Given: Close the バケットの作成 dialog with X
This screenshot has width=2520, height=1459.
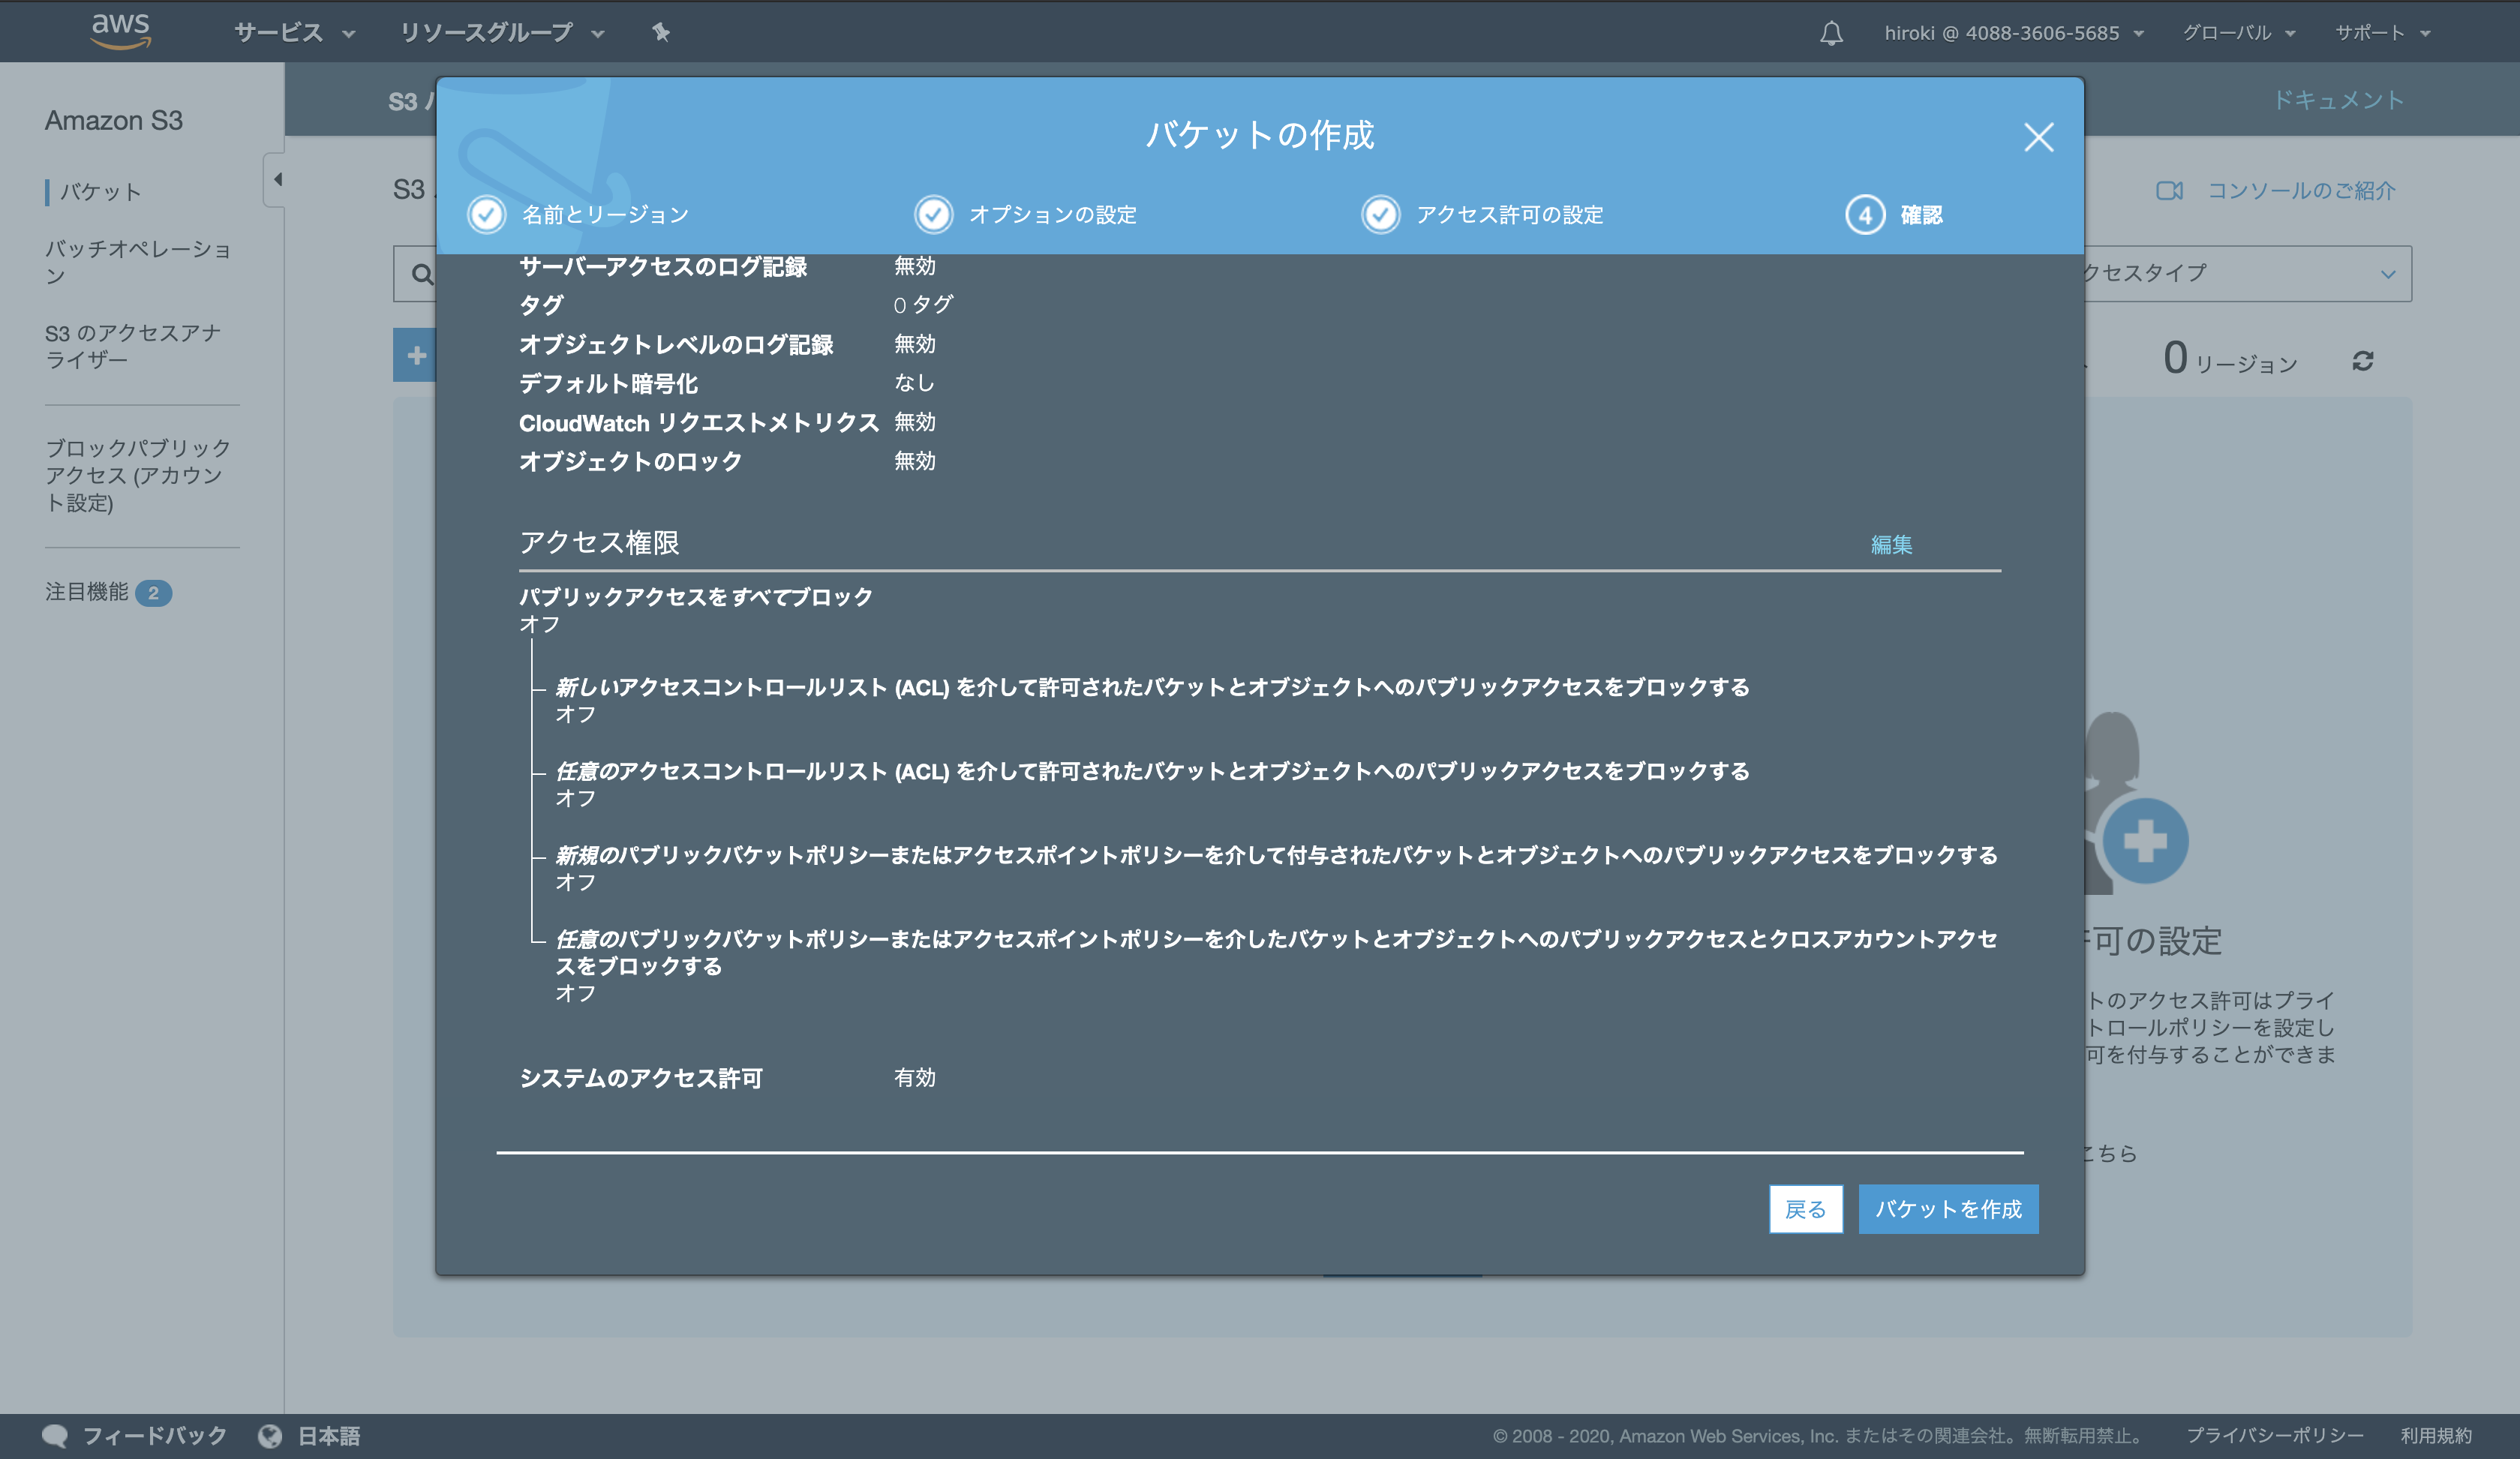Looking at the screenshot, I should tap(2038, 137).
